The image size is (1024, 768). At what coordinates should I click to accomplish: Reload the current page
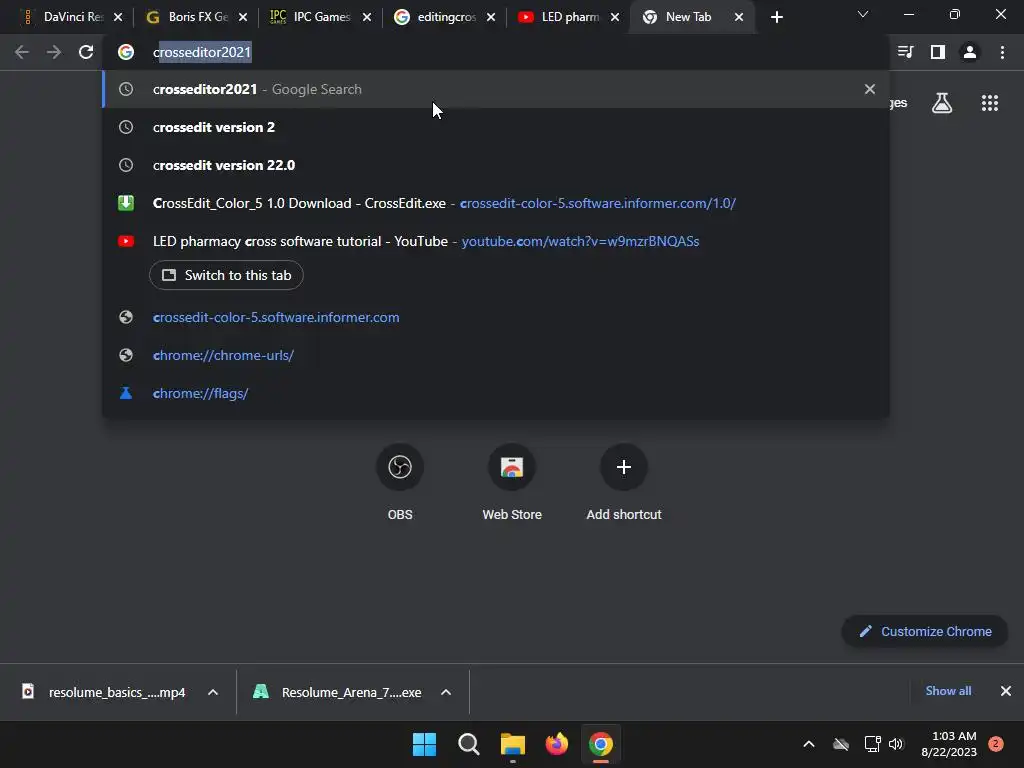pyautogui.click(x=86, y=52)
